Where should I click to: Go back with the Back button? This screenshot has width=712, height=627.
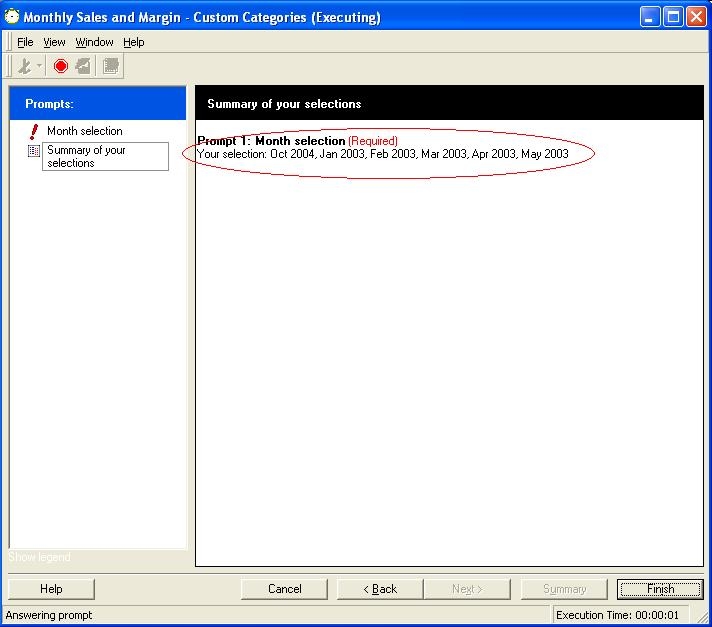pos(379,589)
